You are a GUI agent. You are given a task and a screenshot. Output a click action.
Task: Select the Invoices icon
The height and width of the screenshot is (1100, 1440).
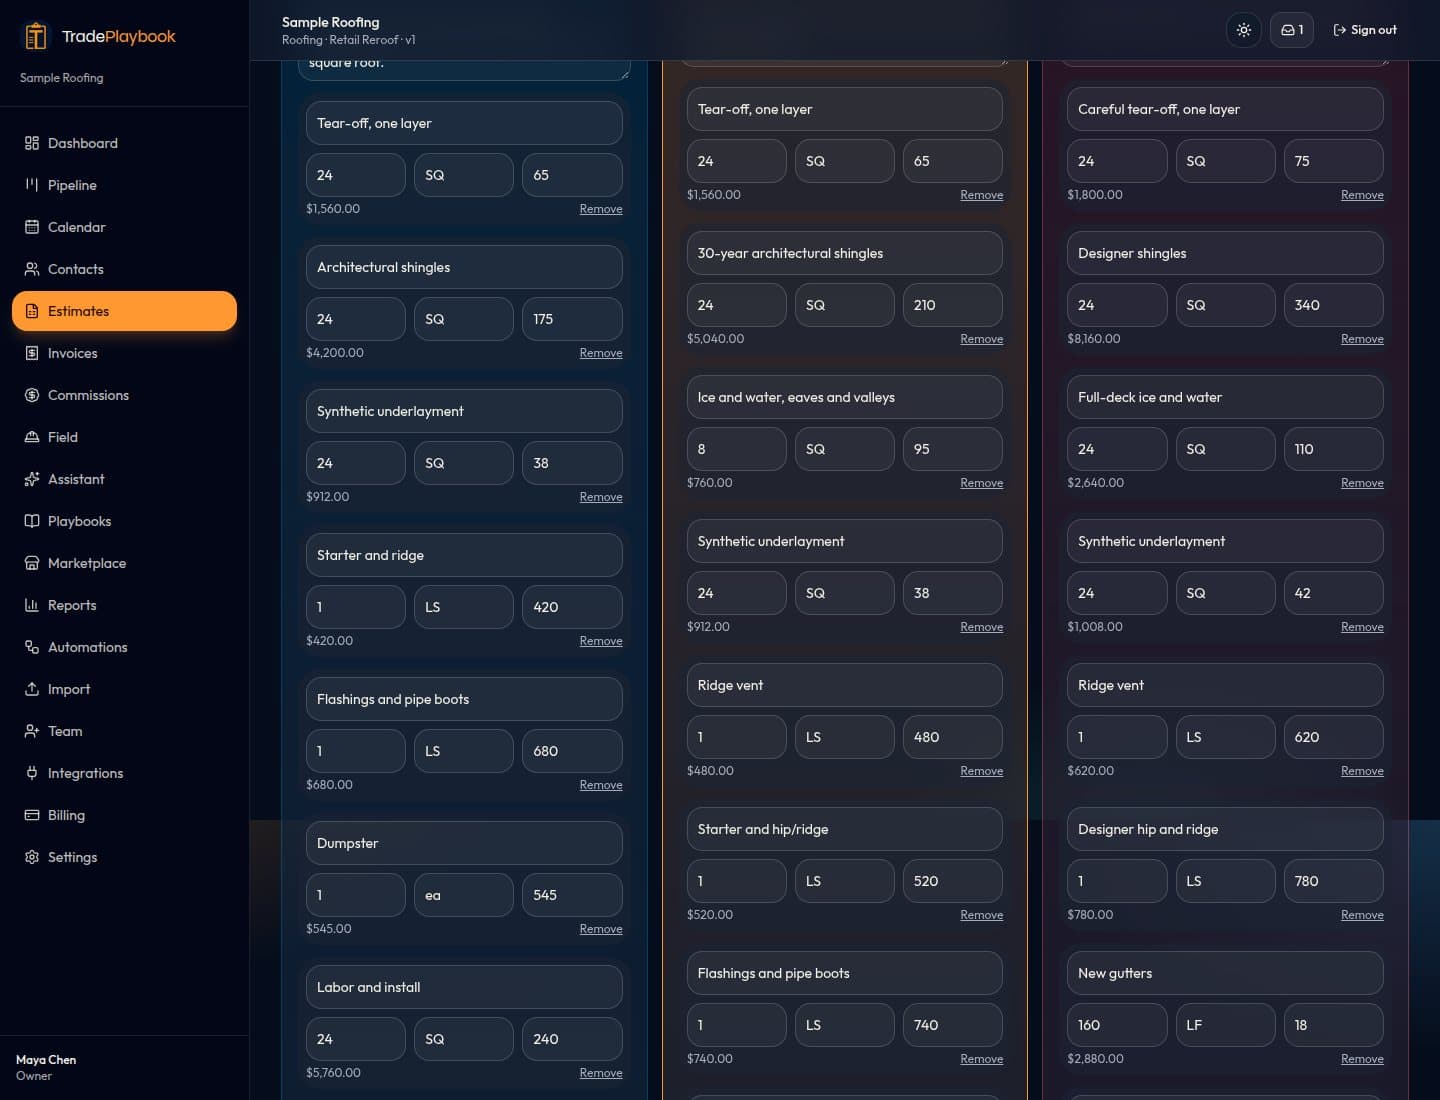(x=32, y=353)
